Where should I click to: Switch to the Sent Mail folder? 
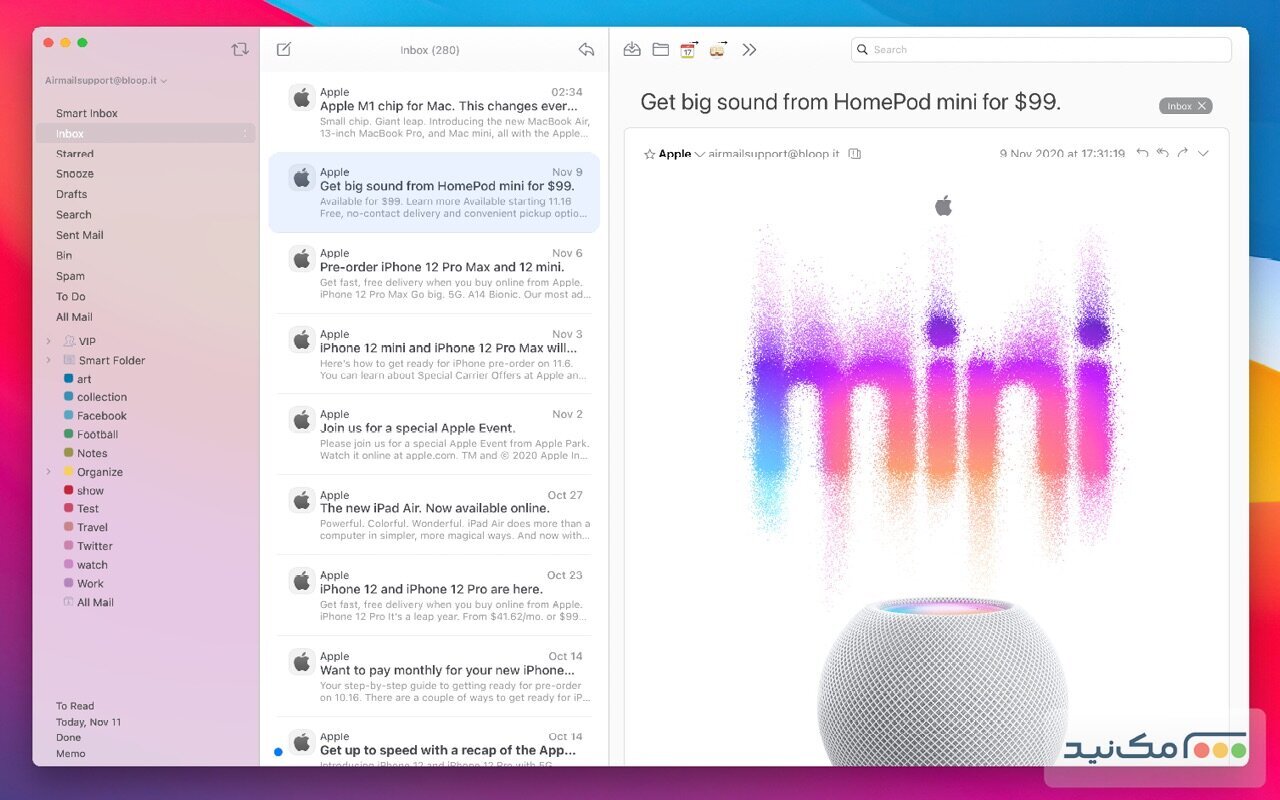(80, 235)
